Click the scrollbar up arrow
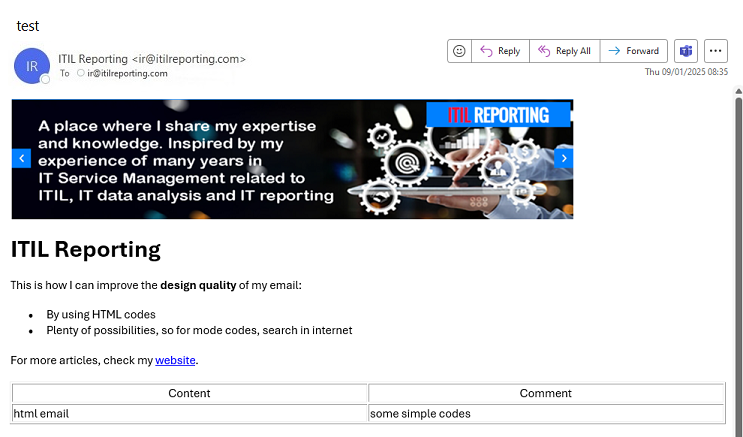743x437 pixels. (738, 91)
